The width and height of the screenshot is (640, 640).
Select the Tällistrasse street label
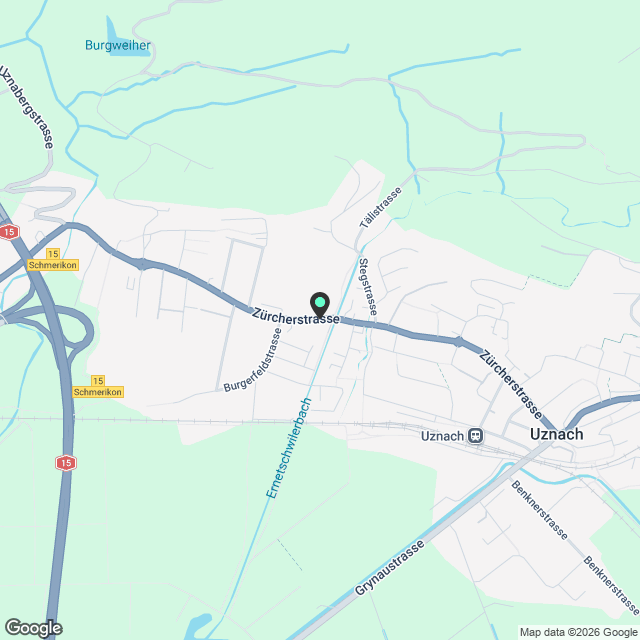pos(380,207)
